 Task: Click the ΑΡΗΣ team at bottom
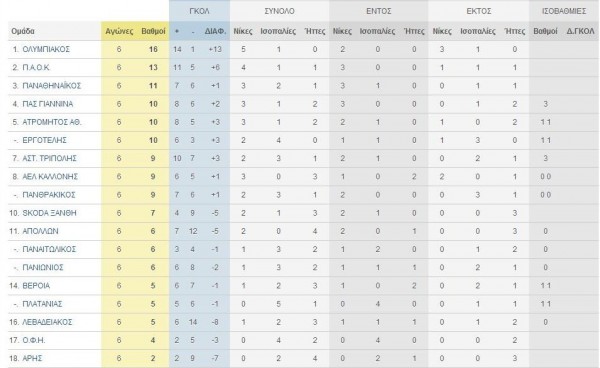[x=32, y=358]
